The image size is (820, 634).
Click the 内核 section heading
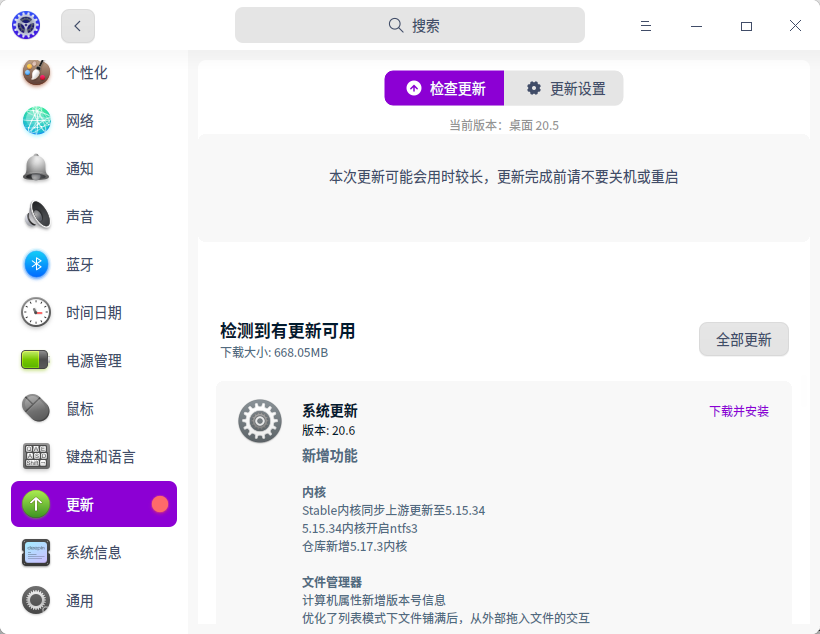tap(314, 492)
